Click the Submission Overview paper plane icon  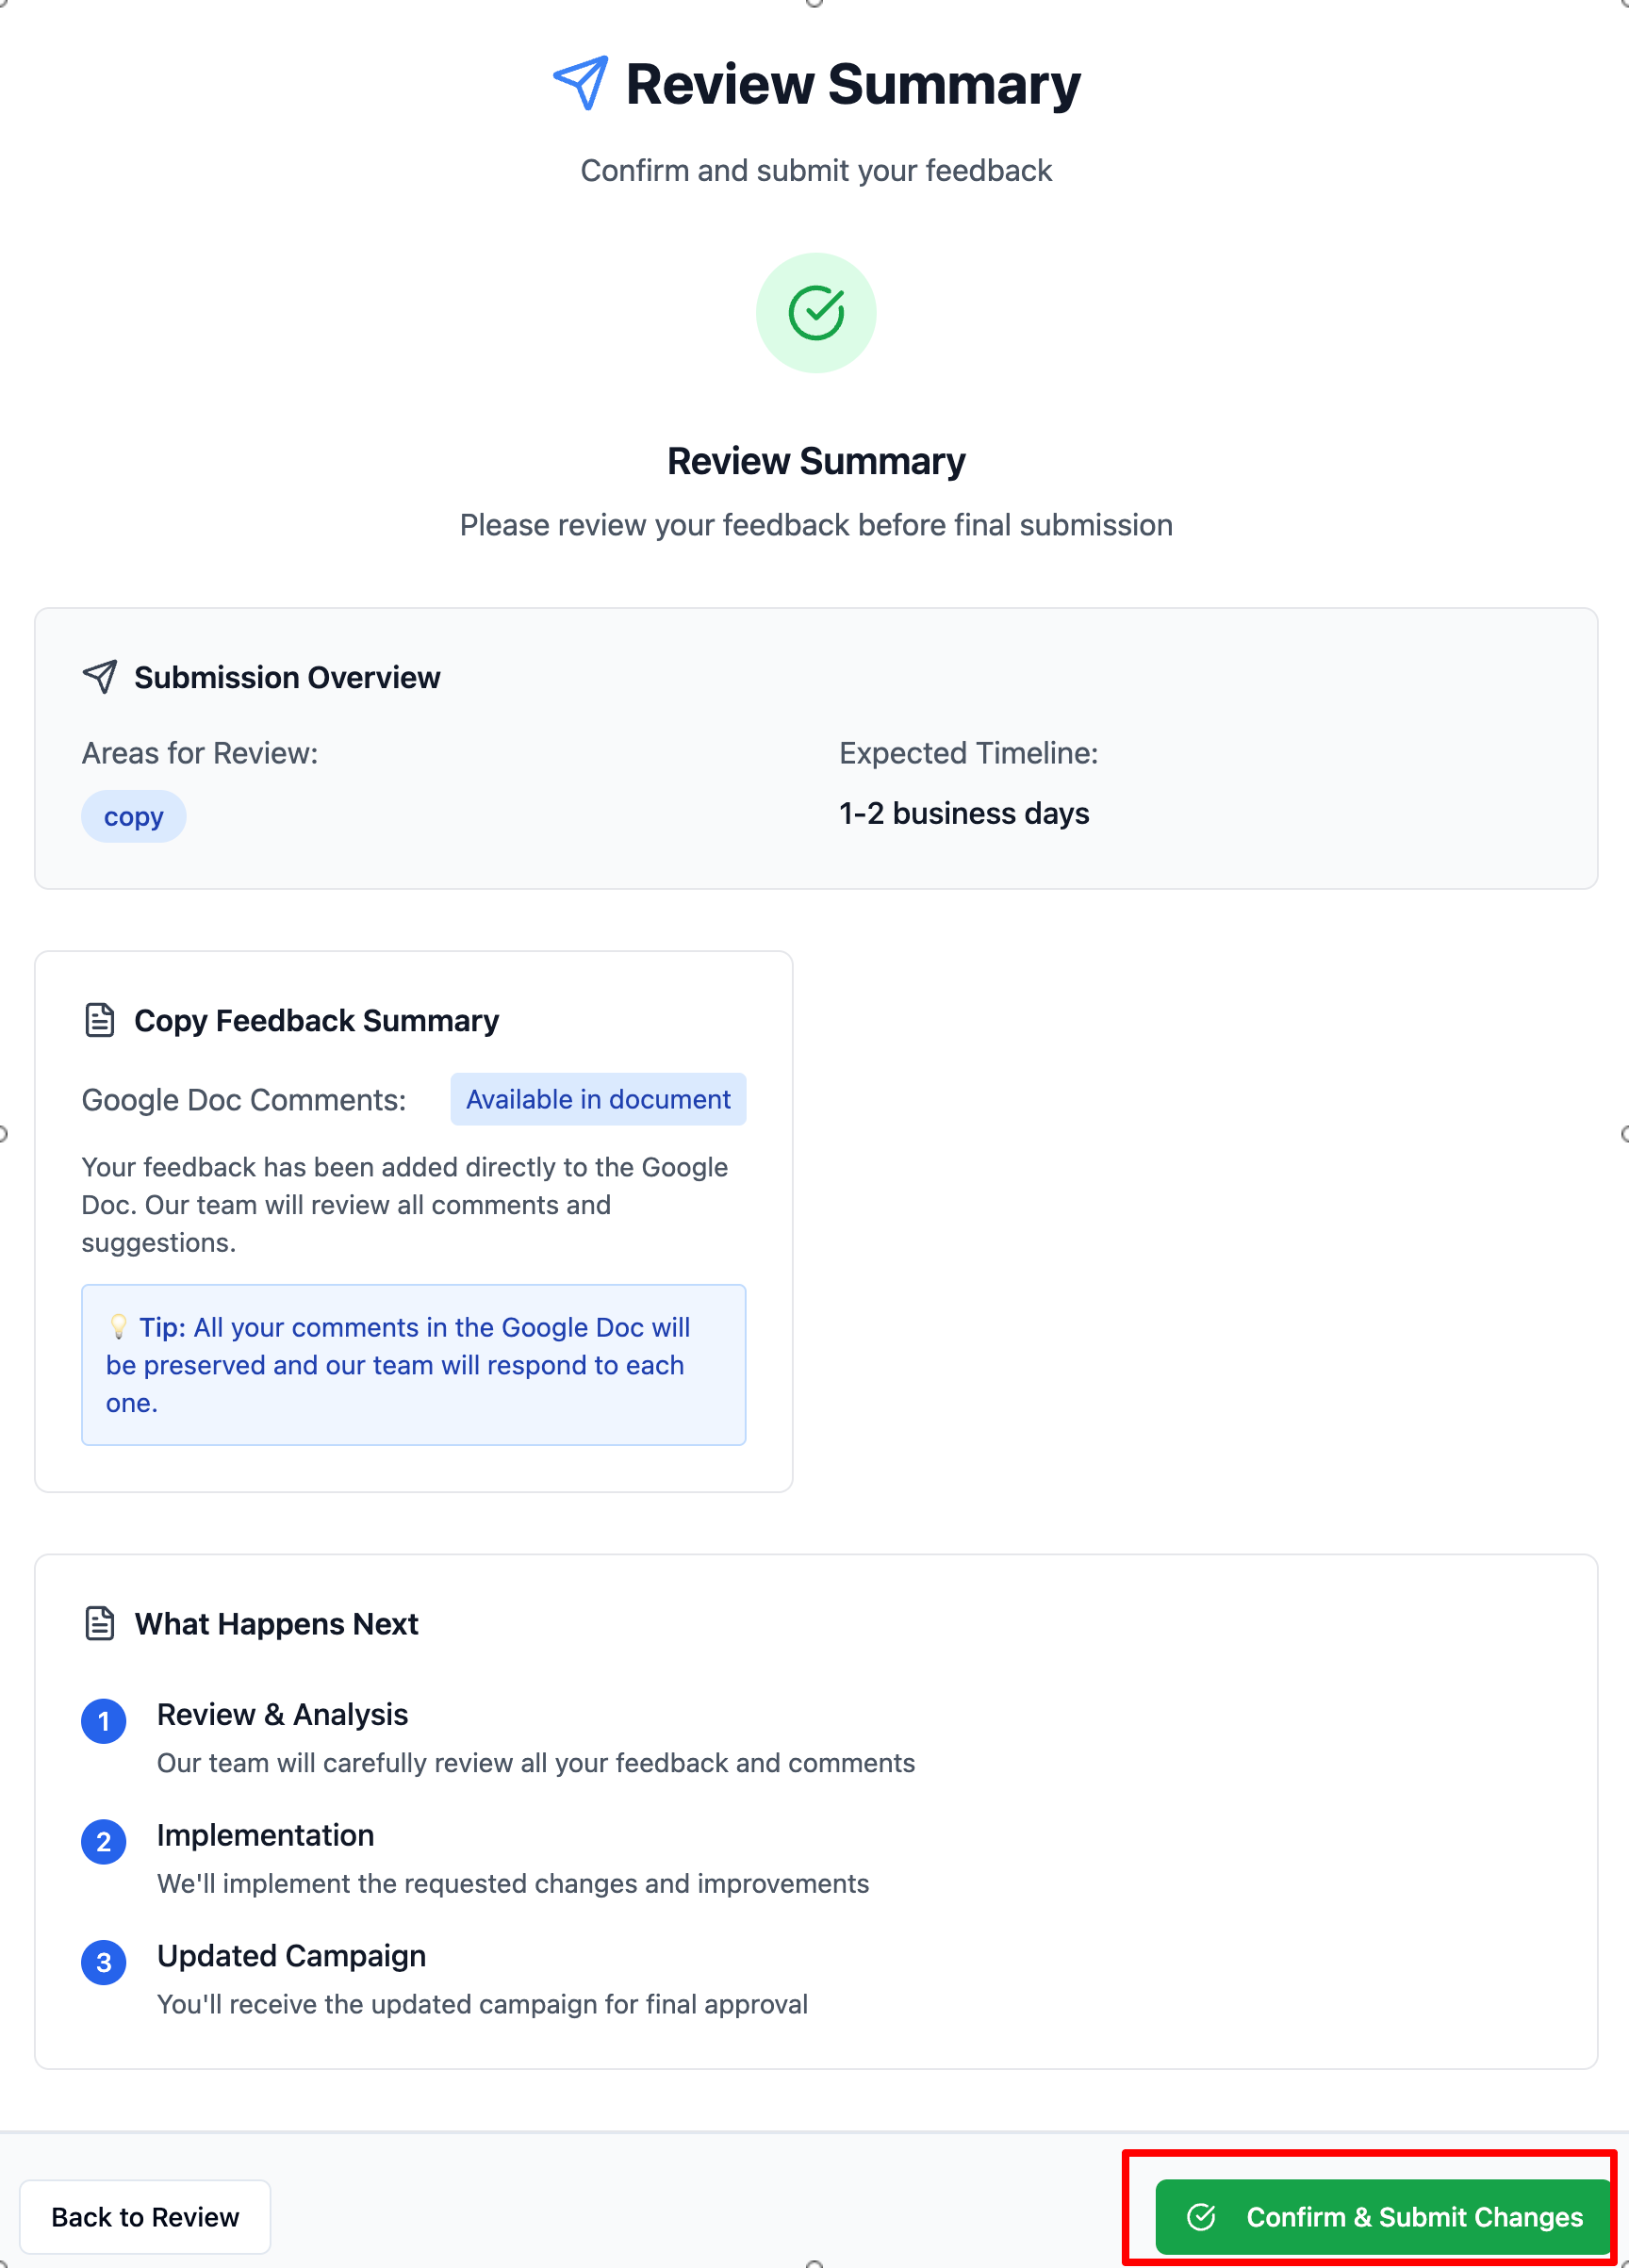(x=100, y=677)
